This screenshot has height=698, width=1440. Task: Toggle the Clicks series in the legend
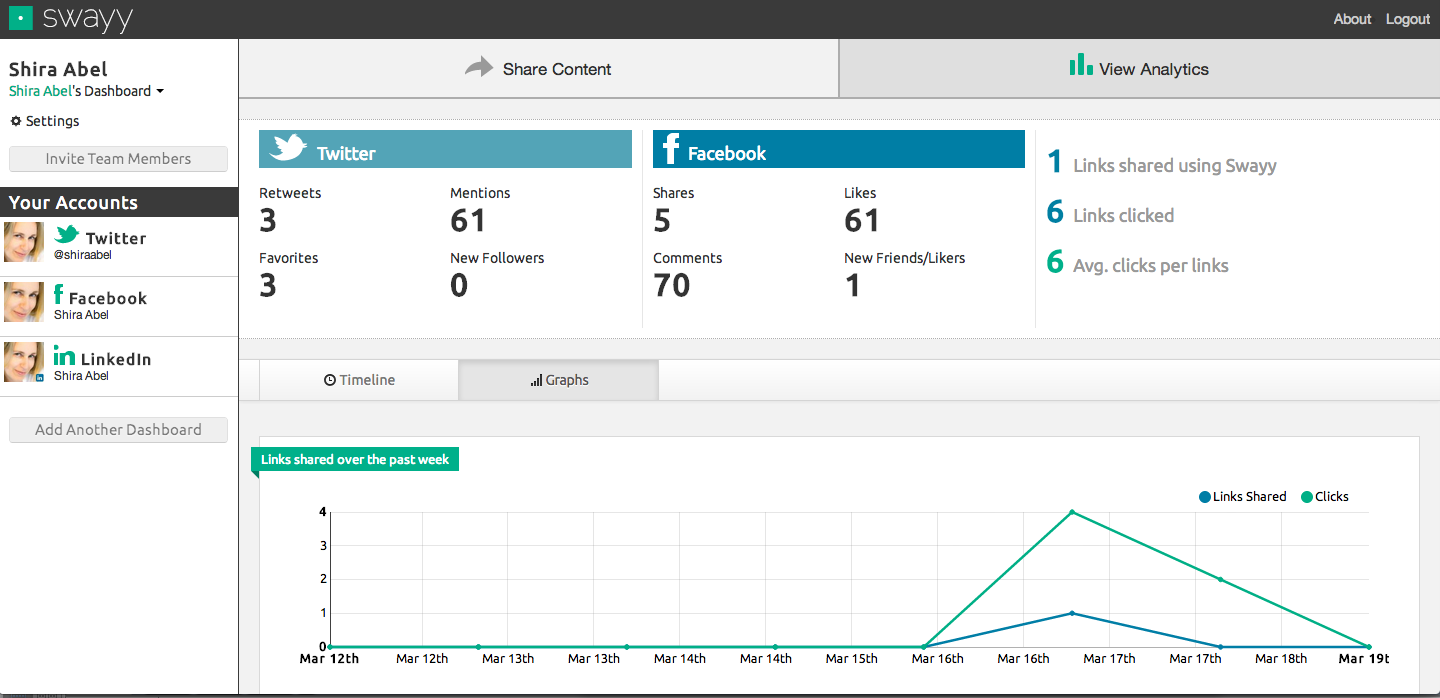click(x=1324, y=496)
